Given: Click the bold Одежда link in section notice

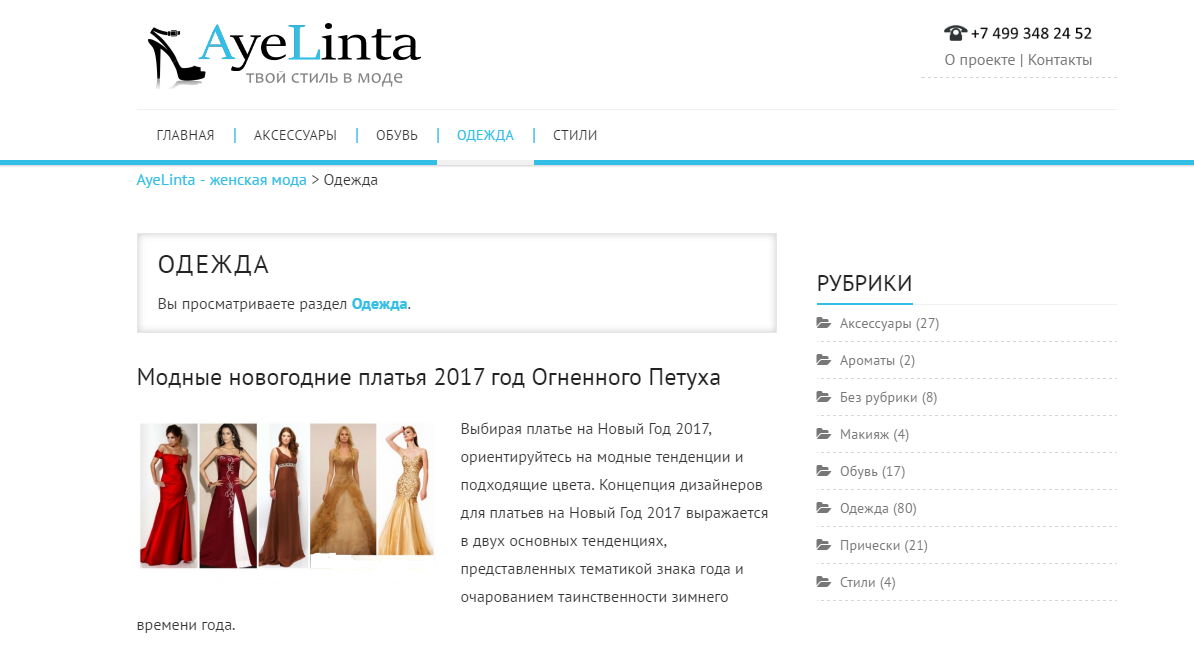Looking at the screenshot, I should (379, 304).
